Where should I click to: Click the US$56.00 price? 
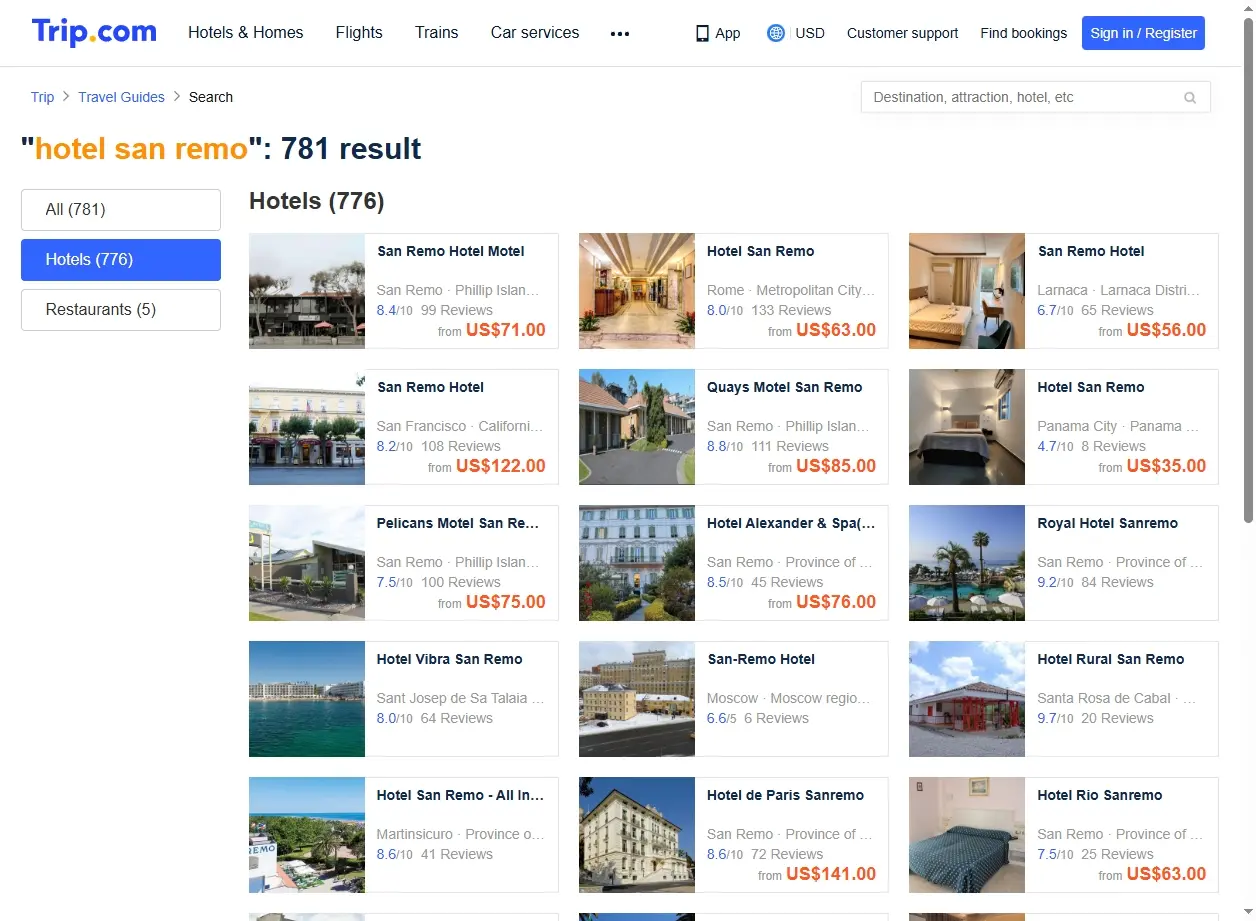tap(1166, 330)
